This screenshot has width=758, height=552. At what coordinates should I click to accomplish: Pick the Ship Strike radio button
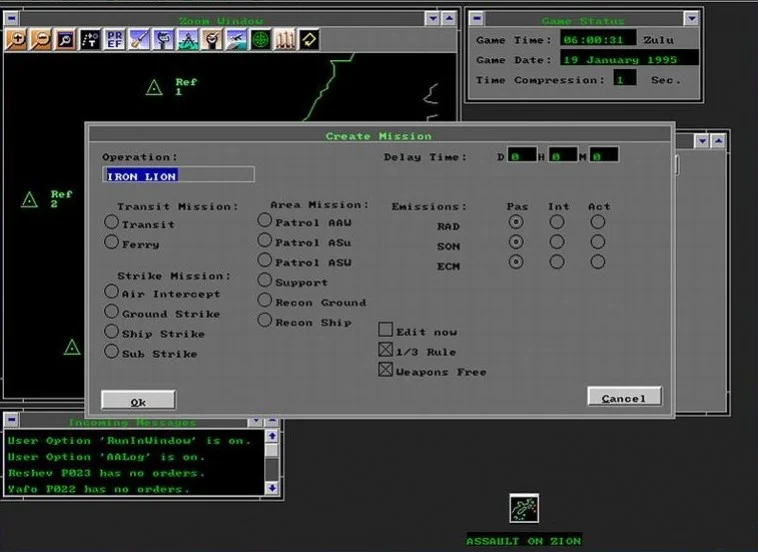pos(111,332)
